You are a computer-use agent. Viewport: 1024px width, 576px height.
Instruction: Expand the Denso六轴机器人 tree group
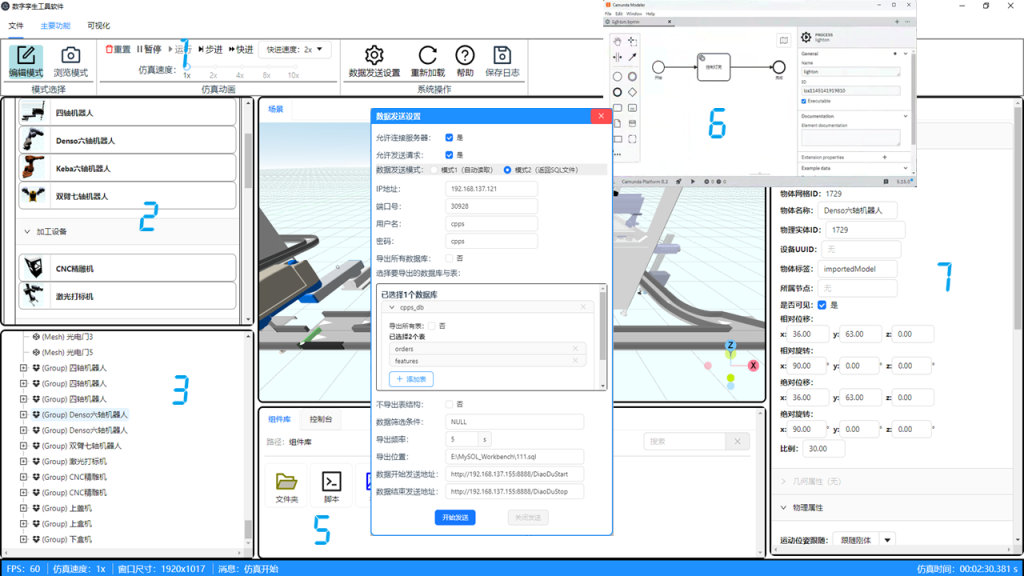[23, 414]
